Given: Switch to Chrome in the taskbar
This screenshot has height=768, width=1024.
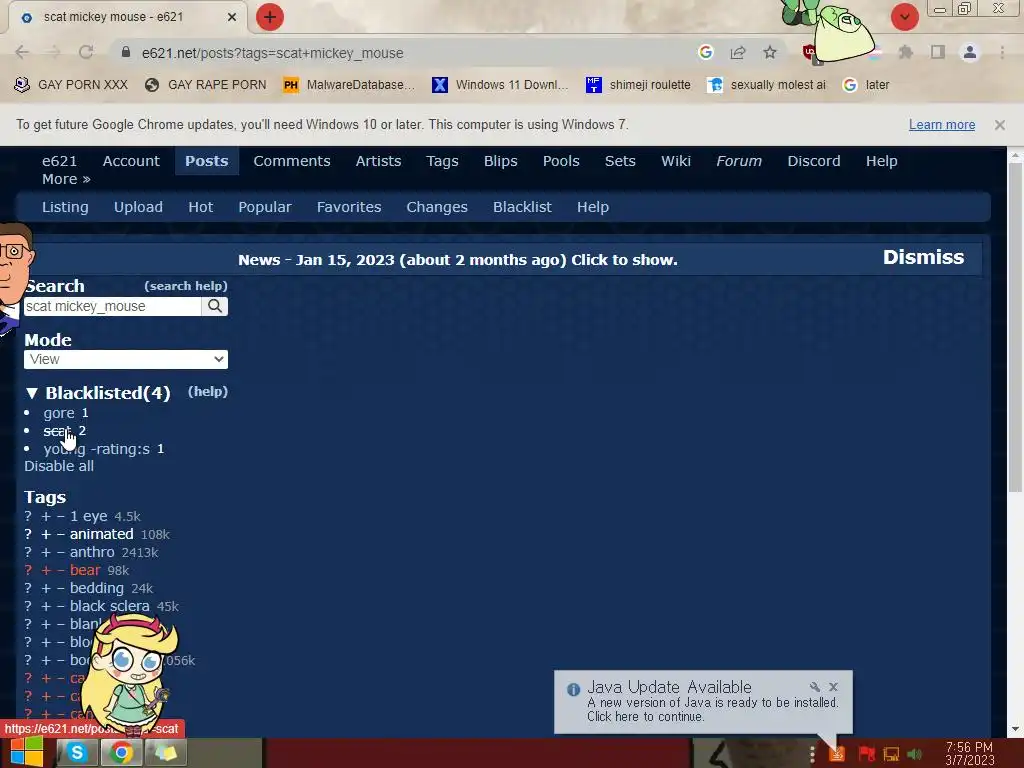Looking at the screenshot, I should point(121,753).
